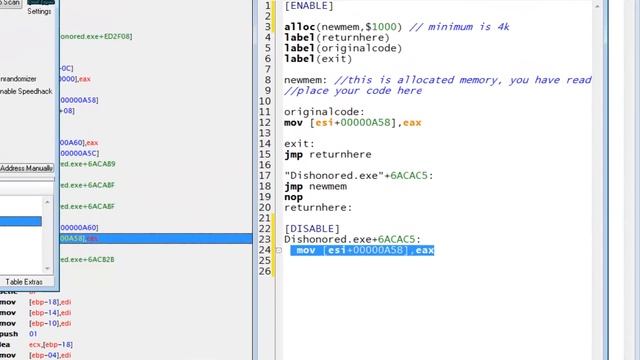640x360 pixels.
Task: Select disassembler row ending 00000A5C]
Action: (80, 153)
